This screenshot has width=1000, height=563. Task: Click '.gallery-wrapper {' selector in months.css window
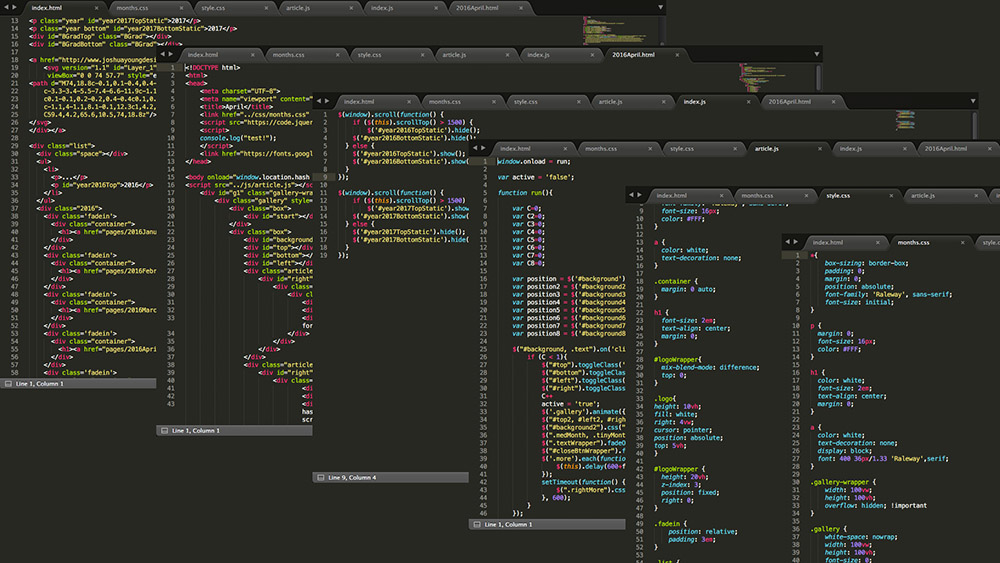[x=842, y=482]
